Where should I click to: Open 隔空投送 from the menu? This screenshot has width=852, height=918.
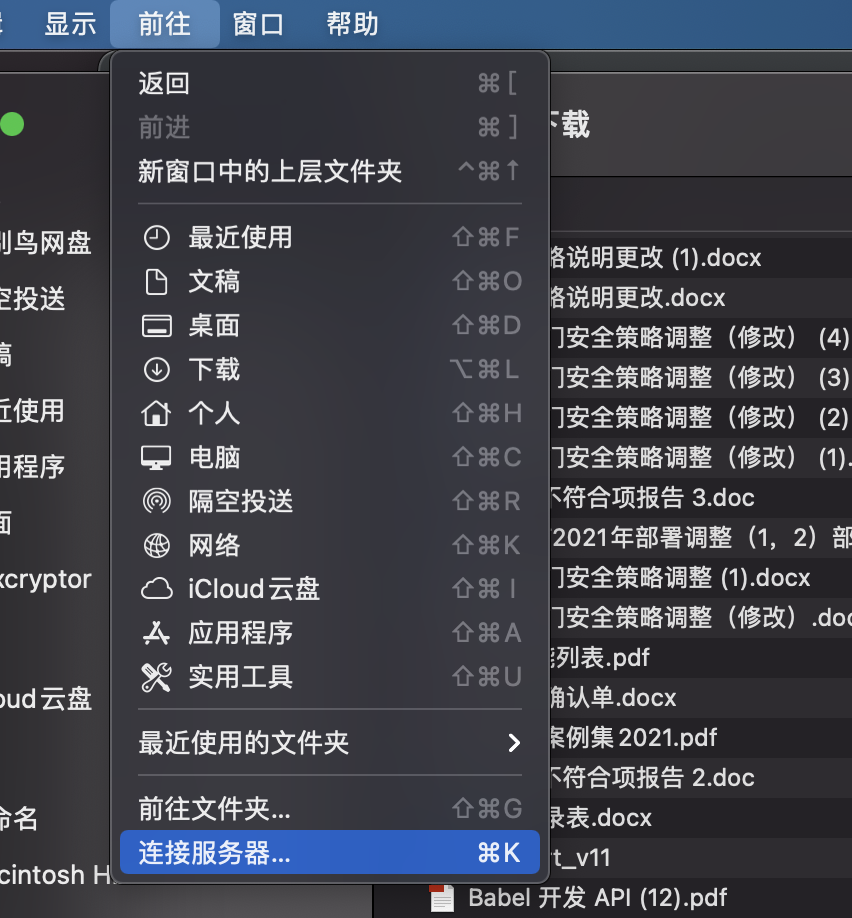click(x=330, y=501)
